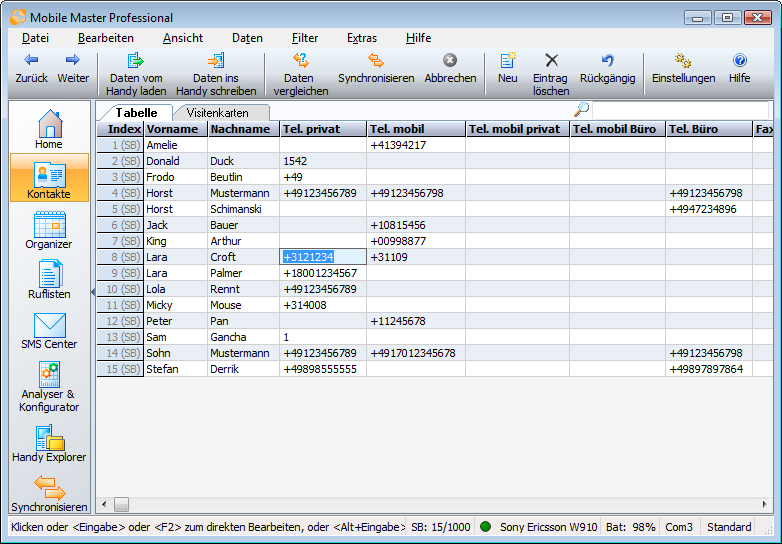Open the Filter menu
The height and width of the screenshot is (544, 782).
click(x=305, y=38)
